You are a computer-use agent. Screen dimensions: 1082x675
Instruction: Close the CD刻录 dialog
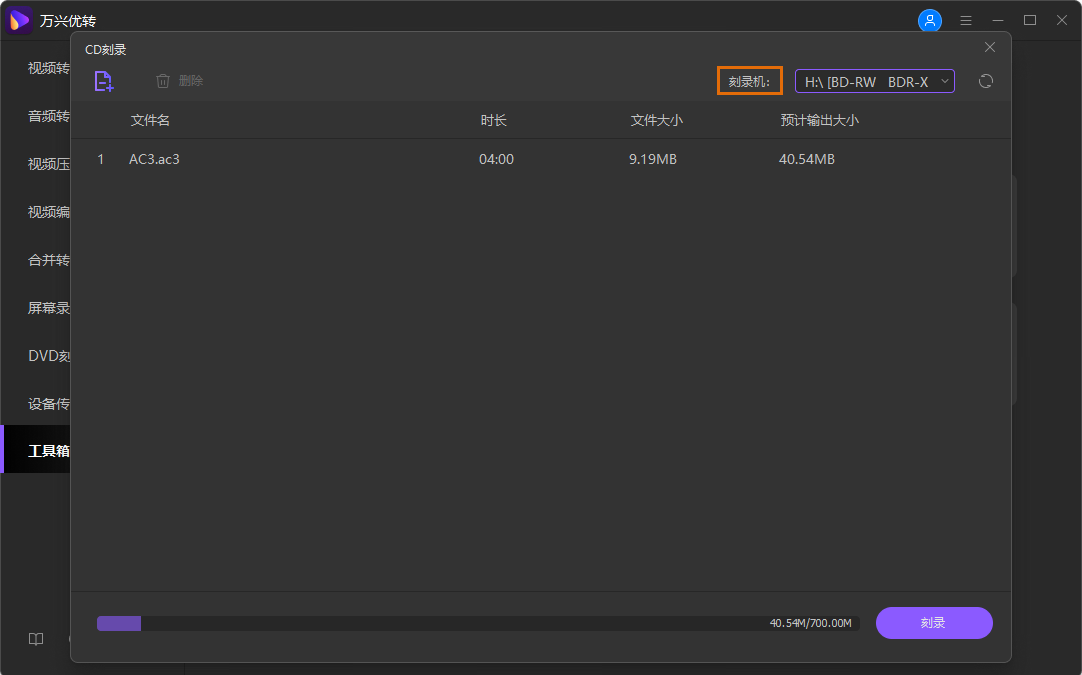tap(990, 47)
